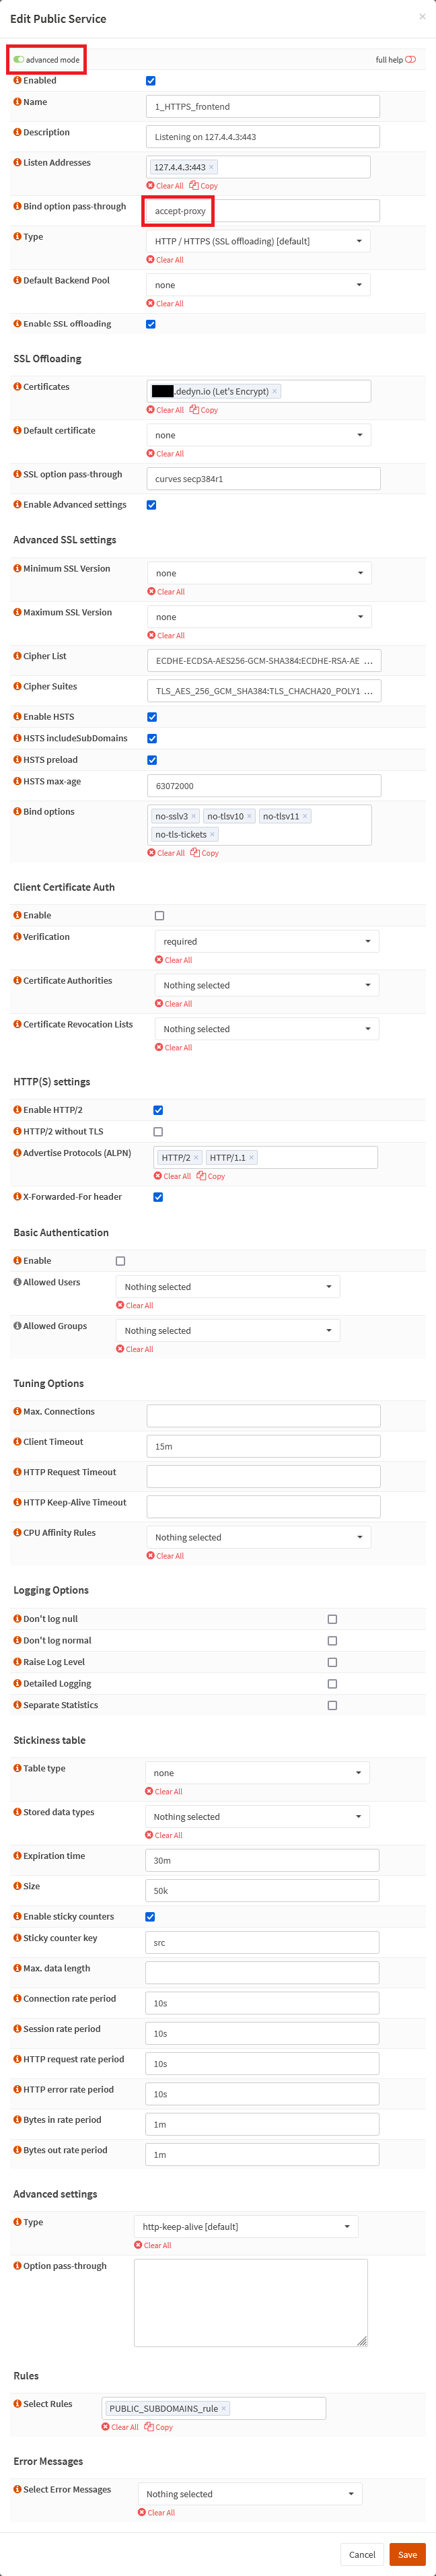This screenshot has width=436, height=2576.
Task: Remove no-sslv3 tag from Bind options
Action: tap(194, 816)
